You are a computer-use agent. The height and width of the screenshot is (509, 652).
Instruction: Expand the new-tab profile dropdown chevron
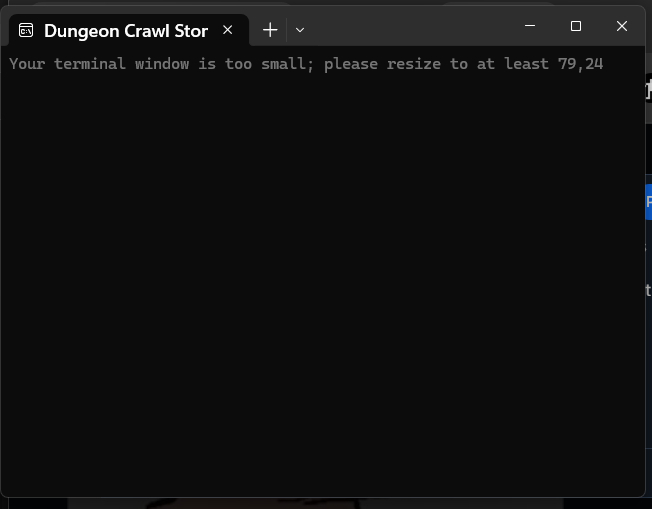[300, 30]
